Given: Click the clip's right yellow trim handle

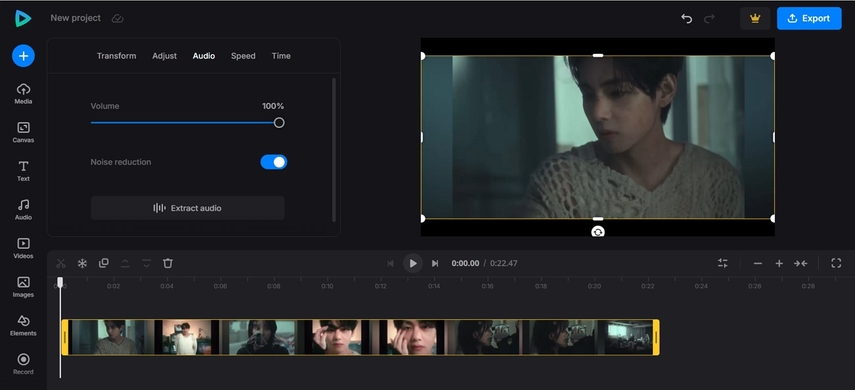Looking at the screenshot, I should point(656,337).
